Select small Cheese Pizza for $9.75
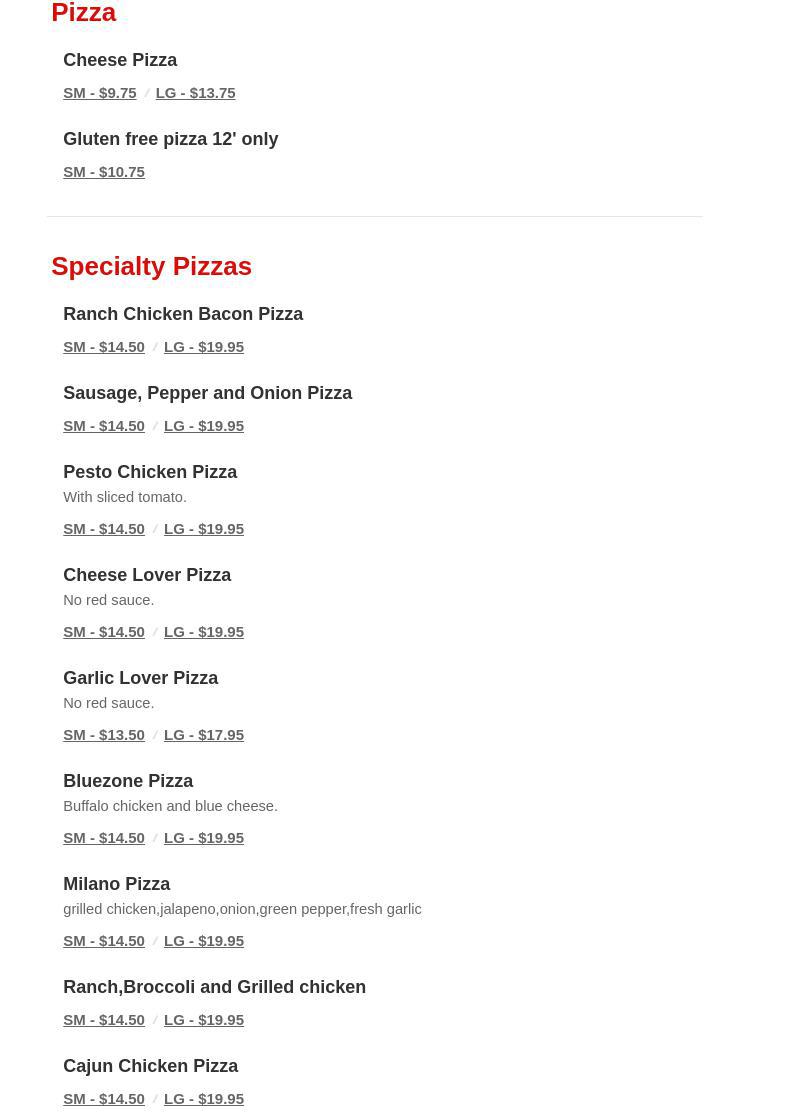 click(x=99, y=93)
